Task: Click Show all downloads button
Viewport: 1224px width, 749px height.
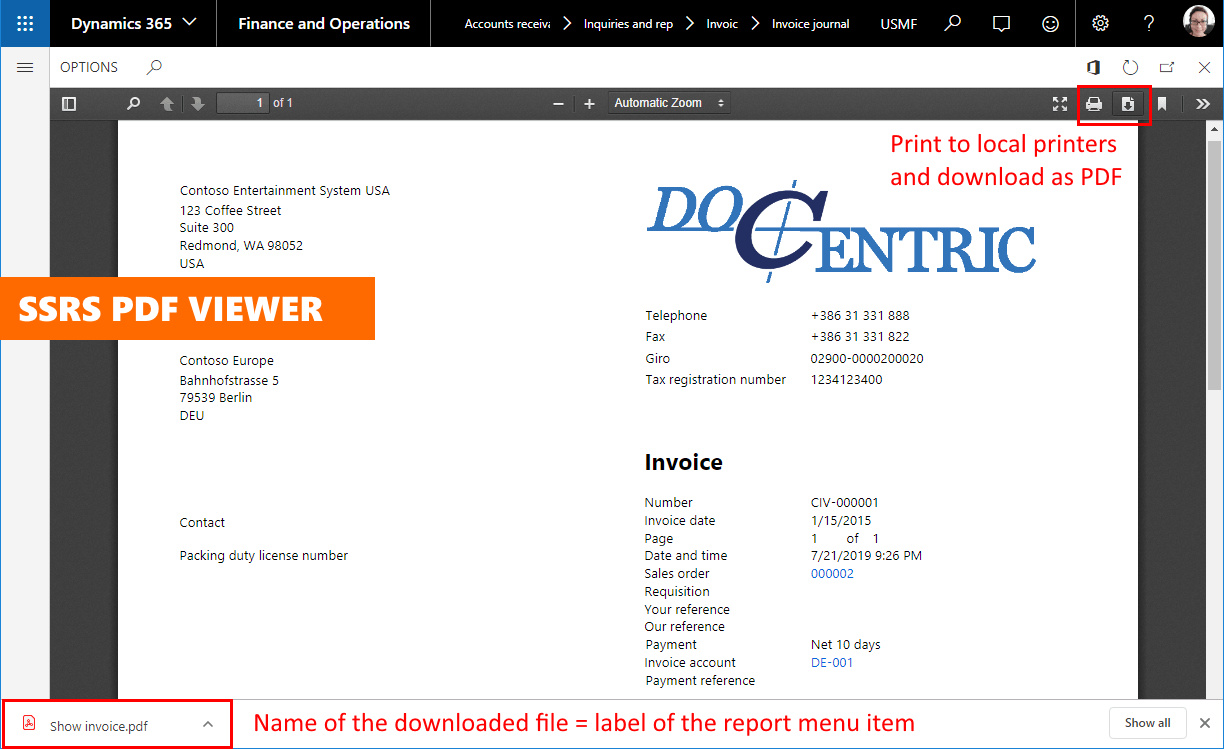Action: [x=1147, y=723]
